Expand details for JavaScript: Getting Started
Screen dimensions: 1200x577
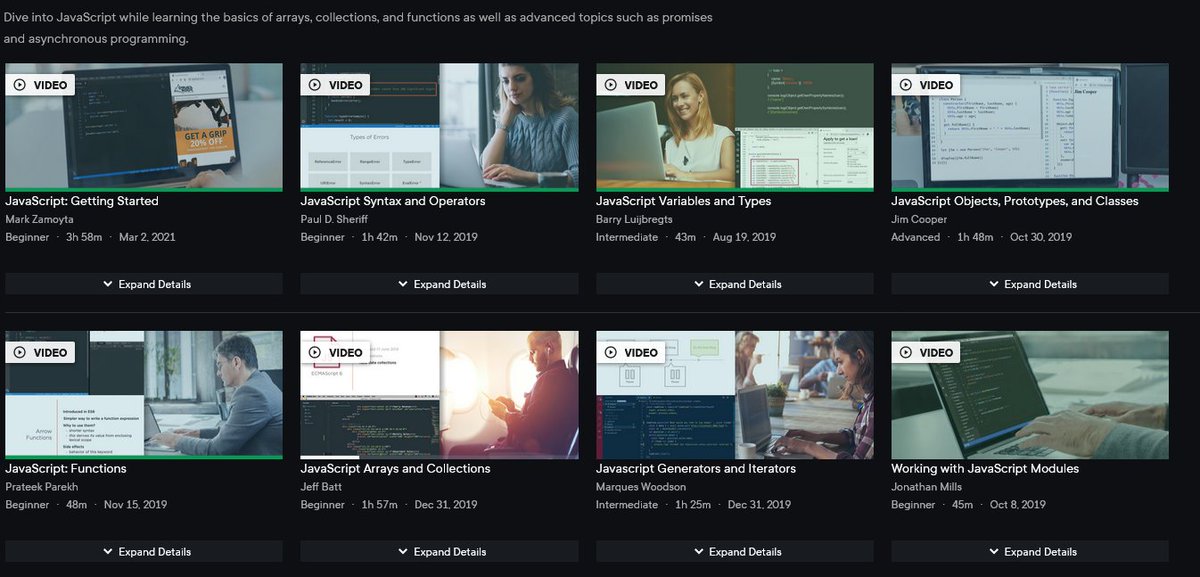[x=144, y=284]
